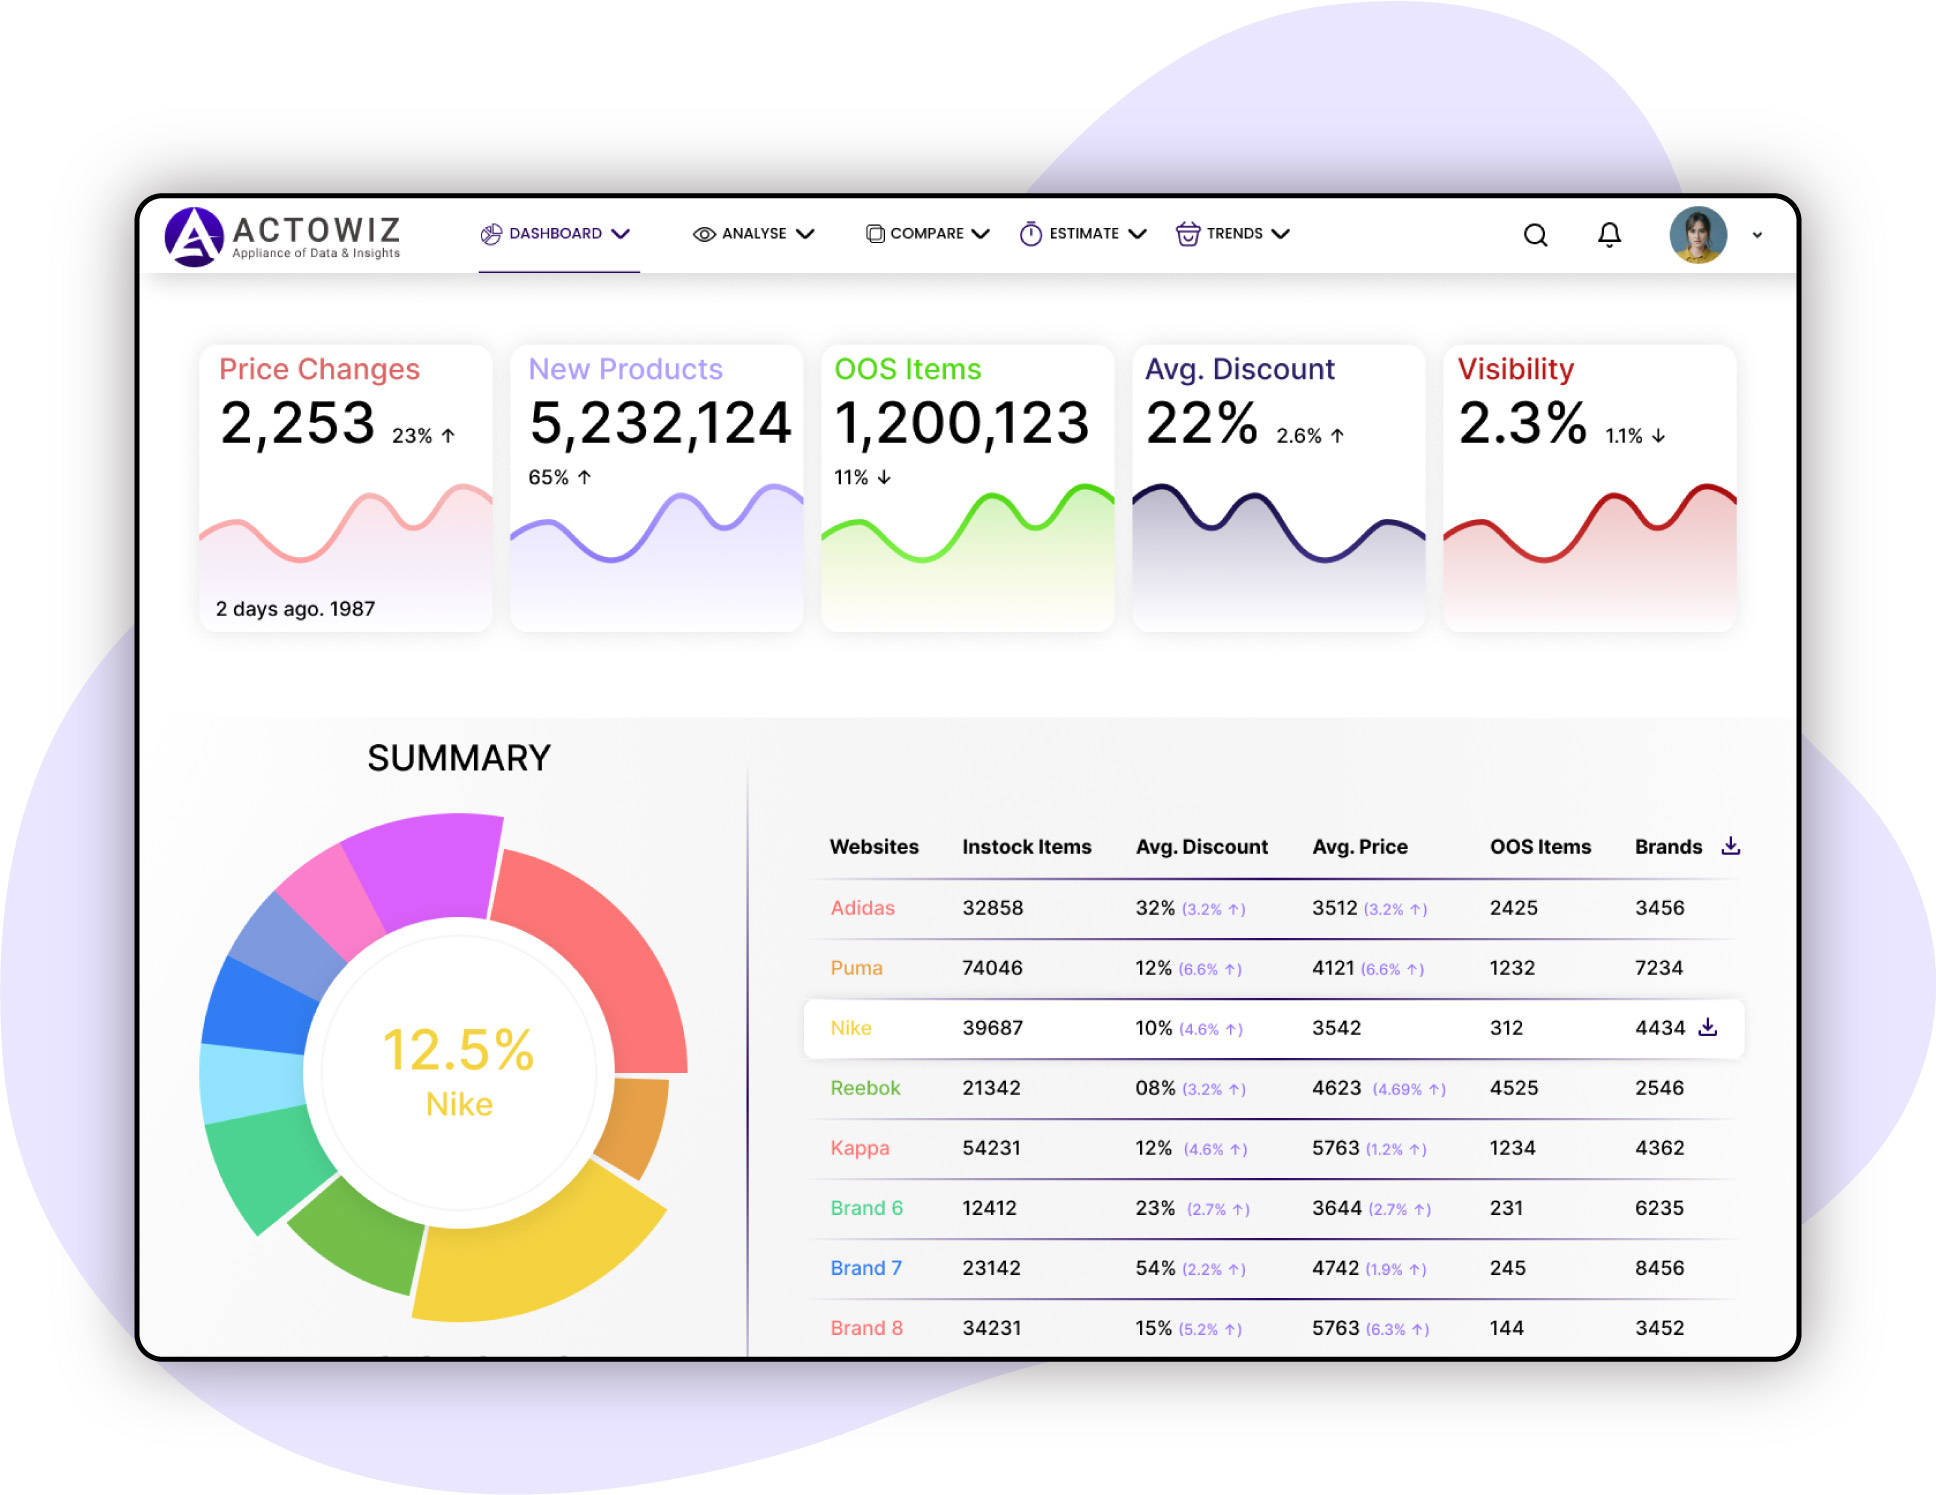Select the orange donut chart segment
Viewport: 1936px width, 1495px height.
pyautogui.click(x=636, y=1125)
